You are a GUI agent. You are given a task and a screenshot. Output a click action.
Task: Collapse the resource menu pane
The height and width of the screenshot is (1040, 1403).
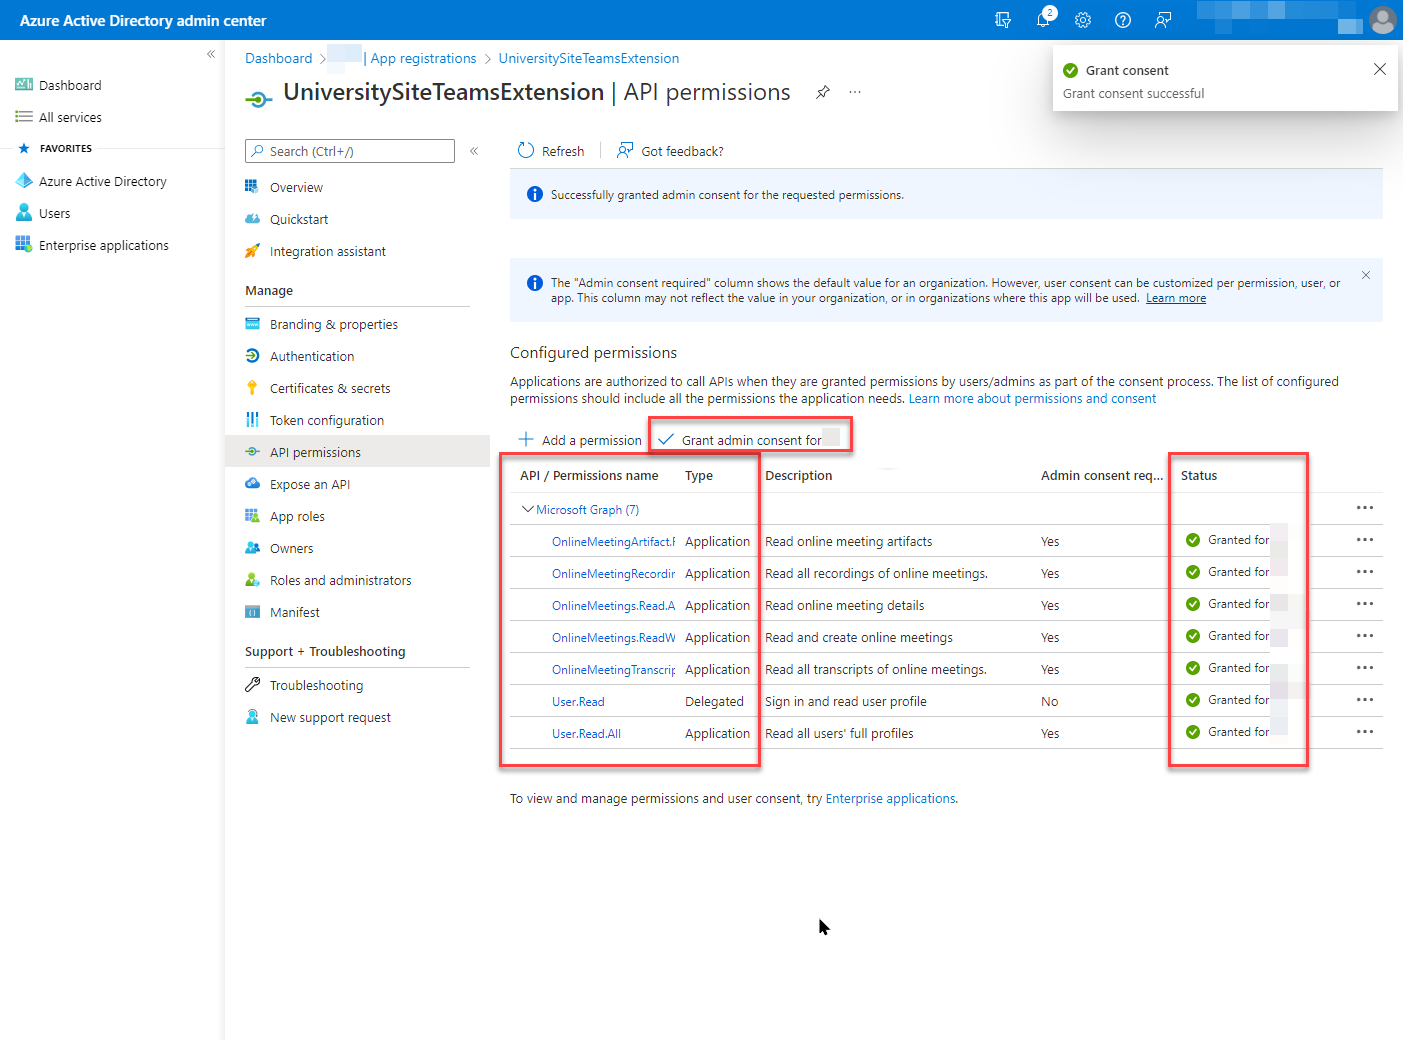[x=474, y=151]
